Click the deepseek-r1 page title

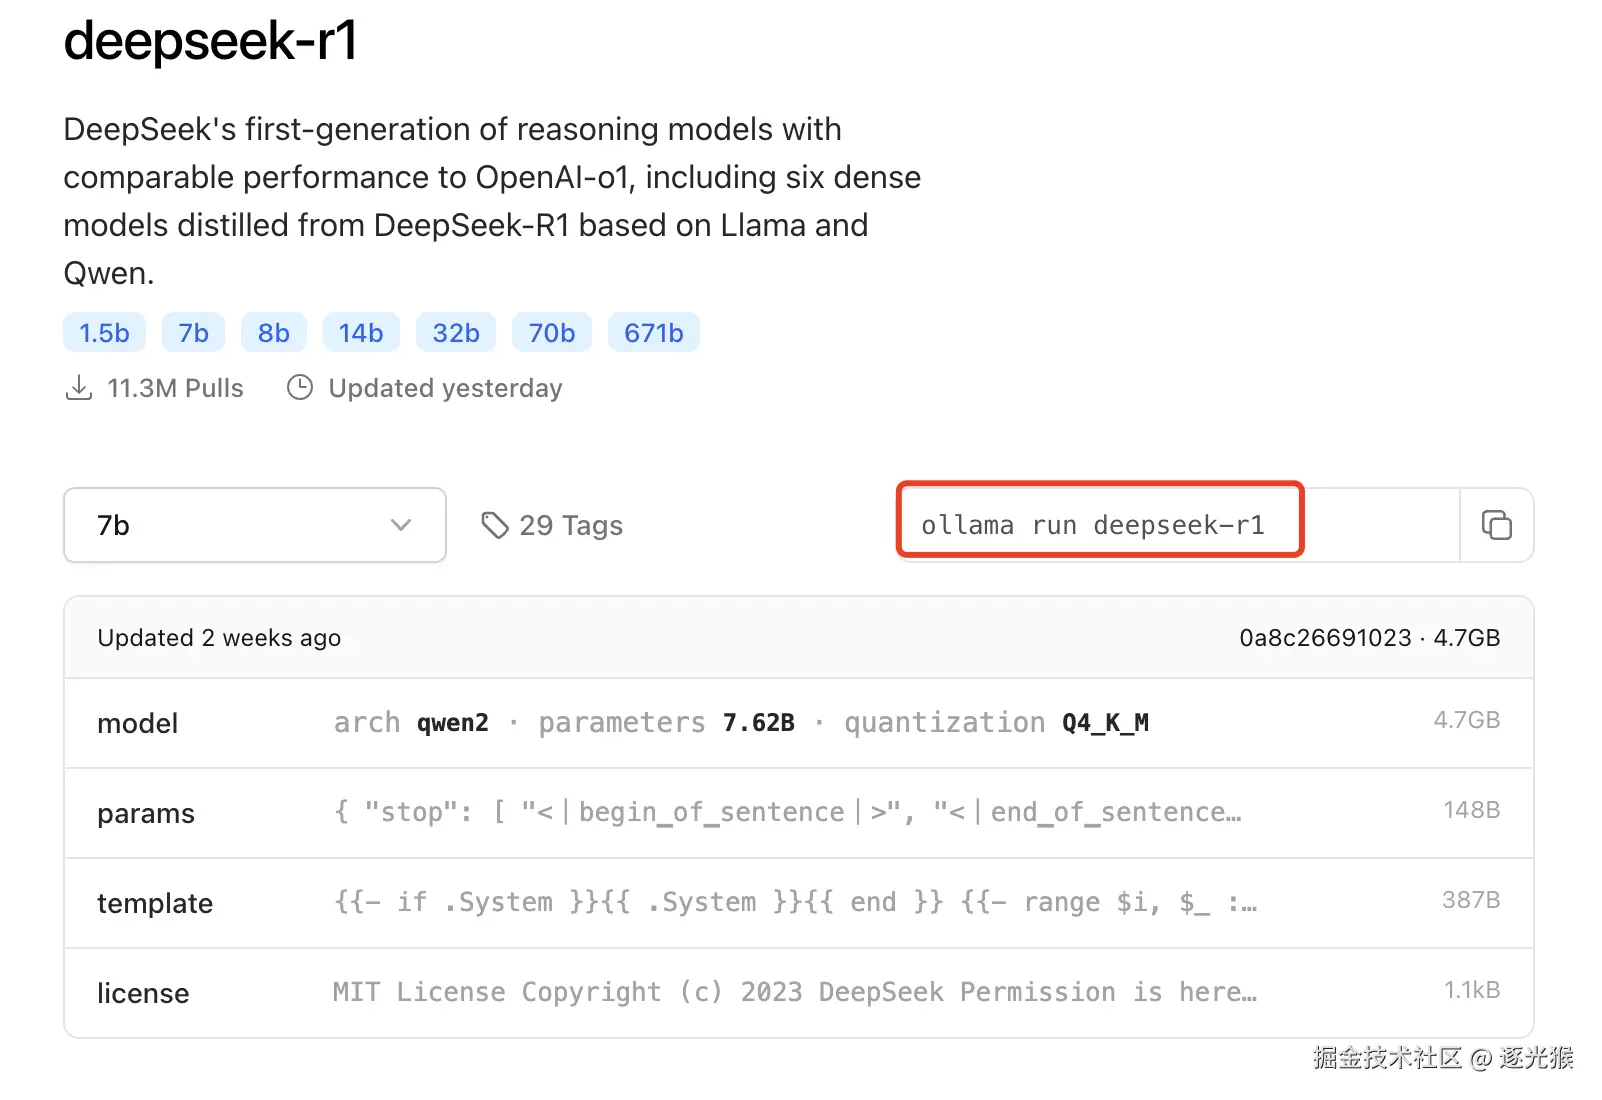pyautogui.click(x=210, y=42)
